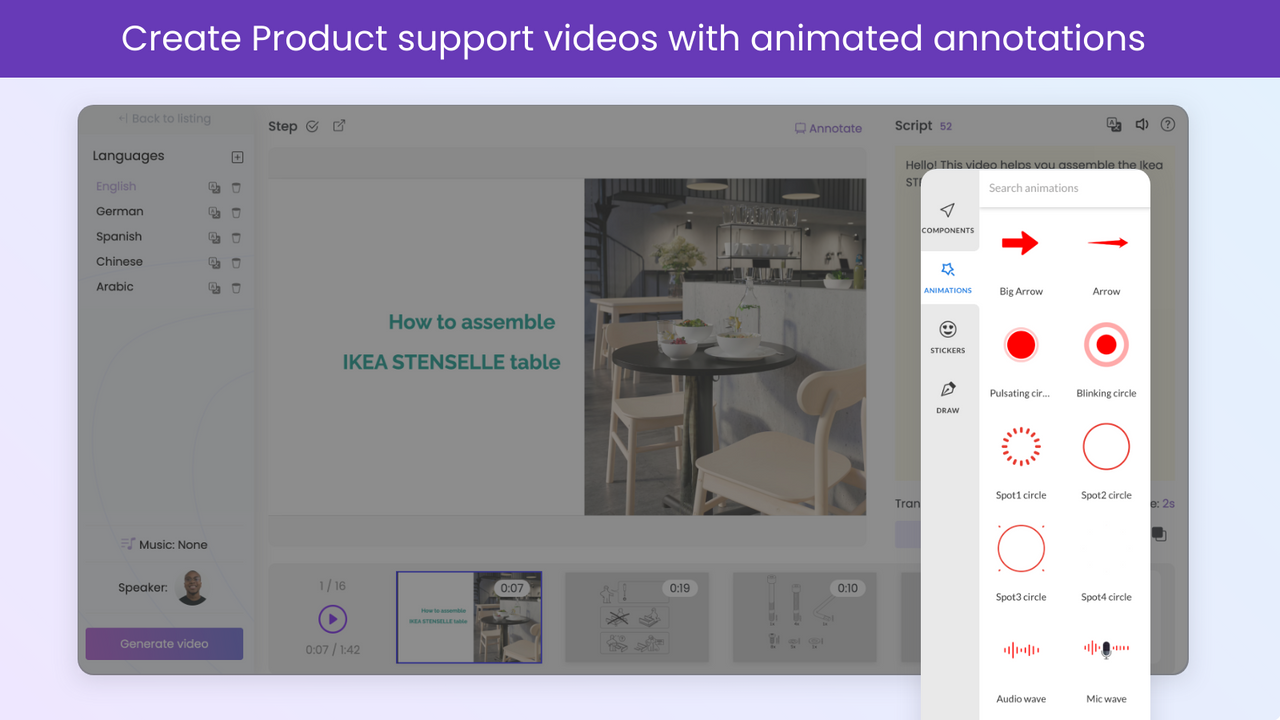Open the step thumbnail marked 0:19

click(637, 617)
